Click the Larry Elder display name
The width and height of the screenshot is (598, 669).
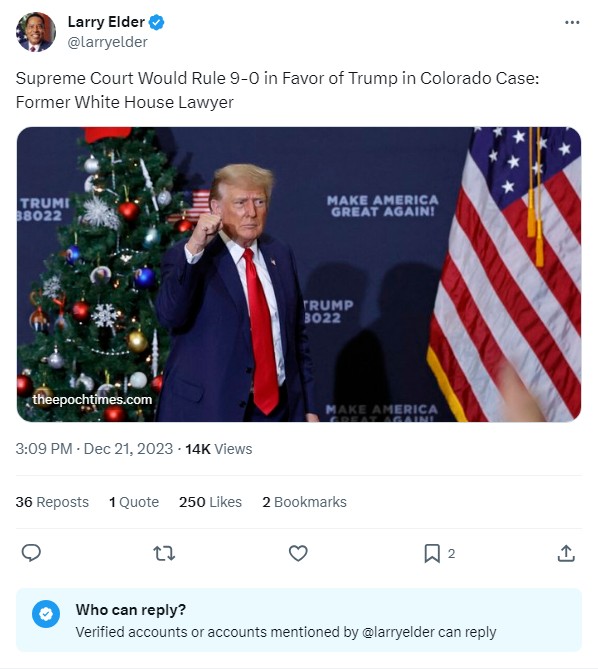106,22
